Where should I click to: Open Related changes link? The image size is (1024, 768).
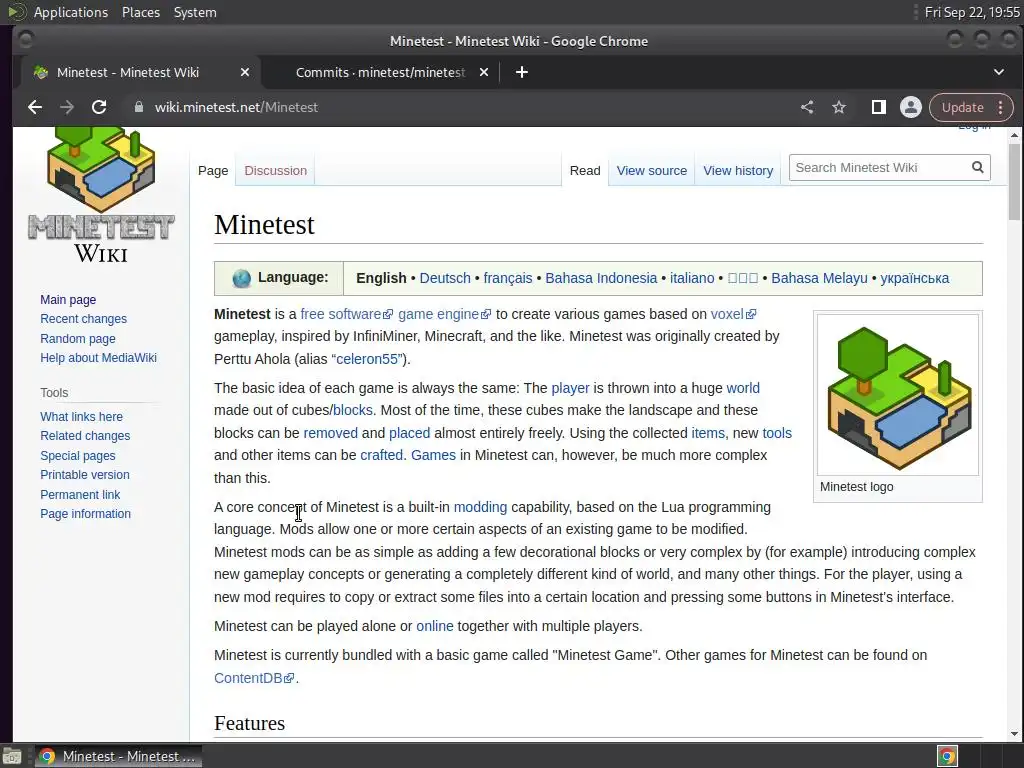point(85,436)
